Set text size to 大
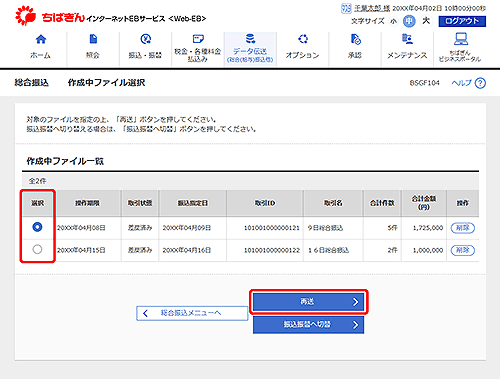Viewport: 500px width, 379px height. tap(426, 21)
